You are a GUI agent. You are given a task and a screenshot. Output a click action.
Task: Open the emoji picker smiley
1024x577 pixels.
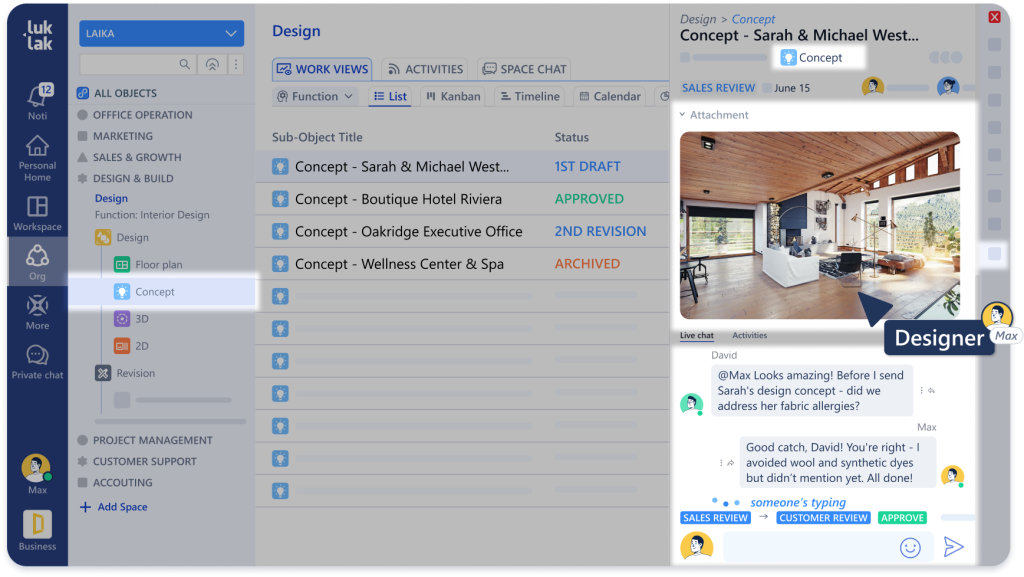[910, 547]
